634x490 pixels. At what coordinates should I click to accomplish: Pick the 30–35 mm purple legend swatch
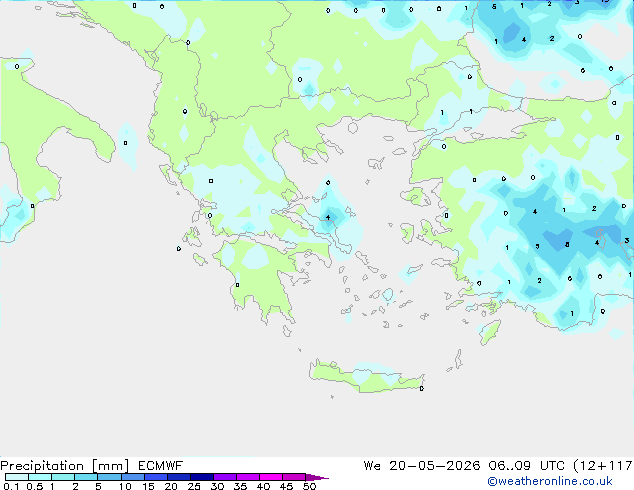click(225, 477)
